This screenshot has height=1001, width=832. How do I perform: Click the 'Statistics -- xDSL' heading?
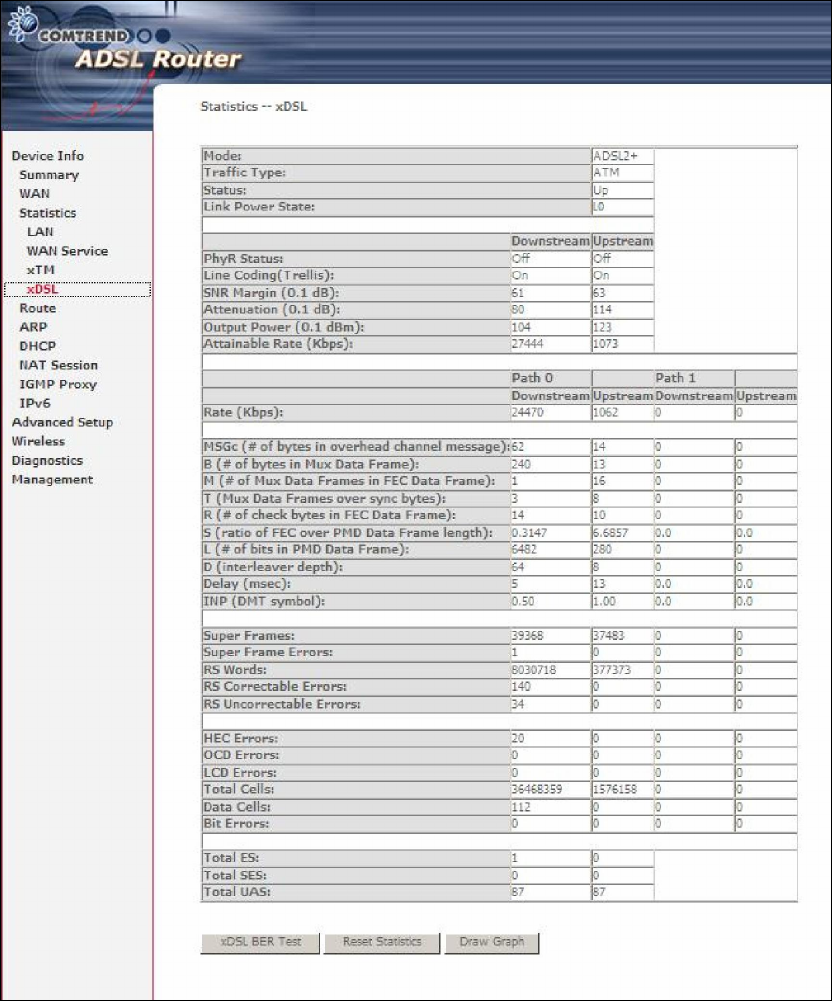click(253, 107)
